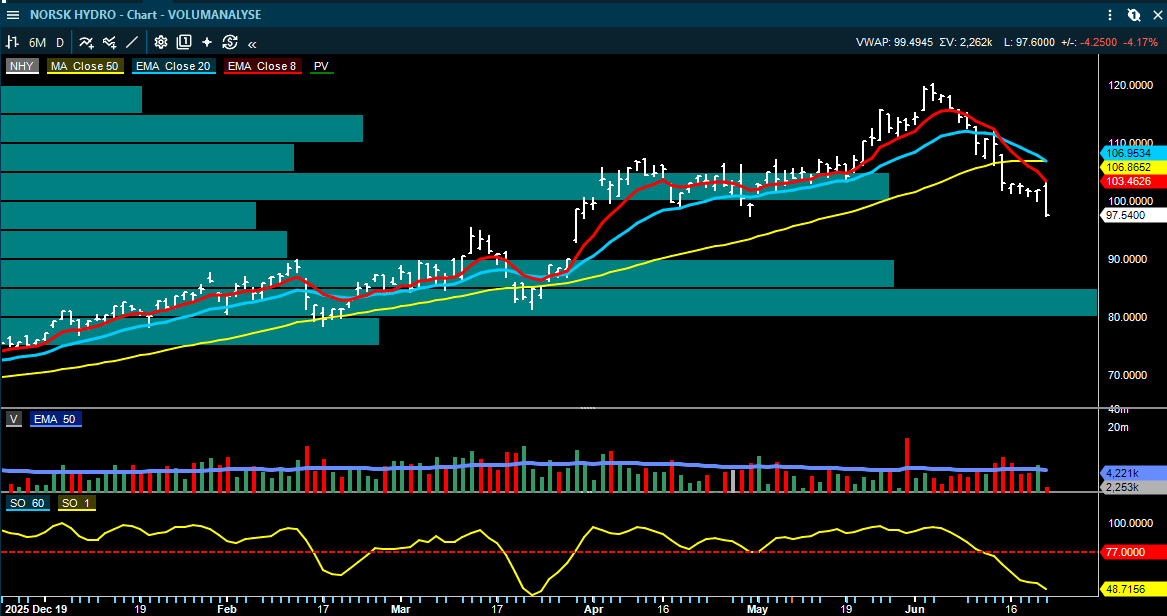Open the 6M time range selector
Viewport: 1167px width, 616px height.
37,42
